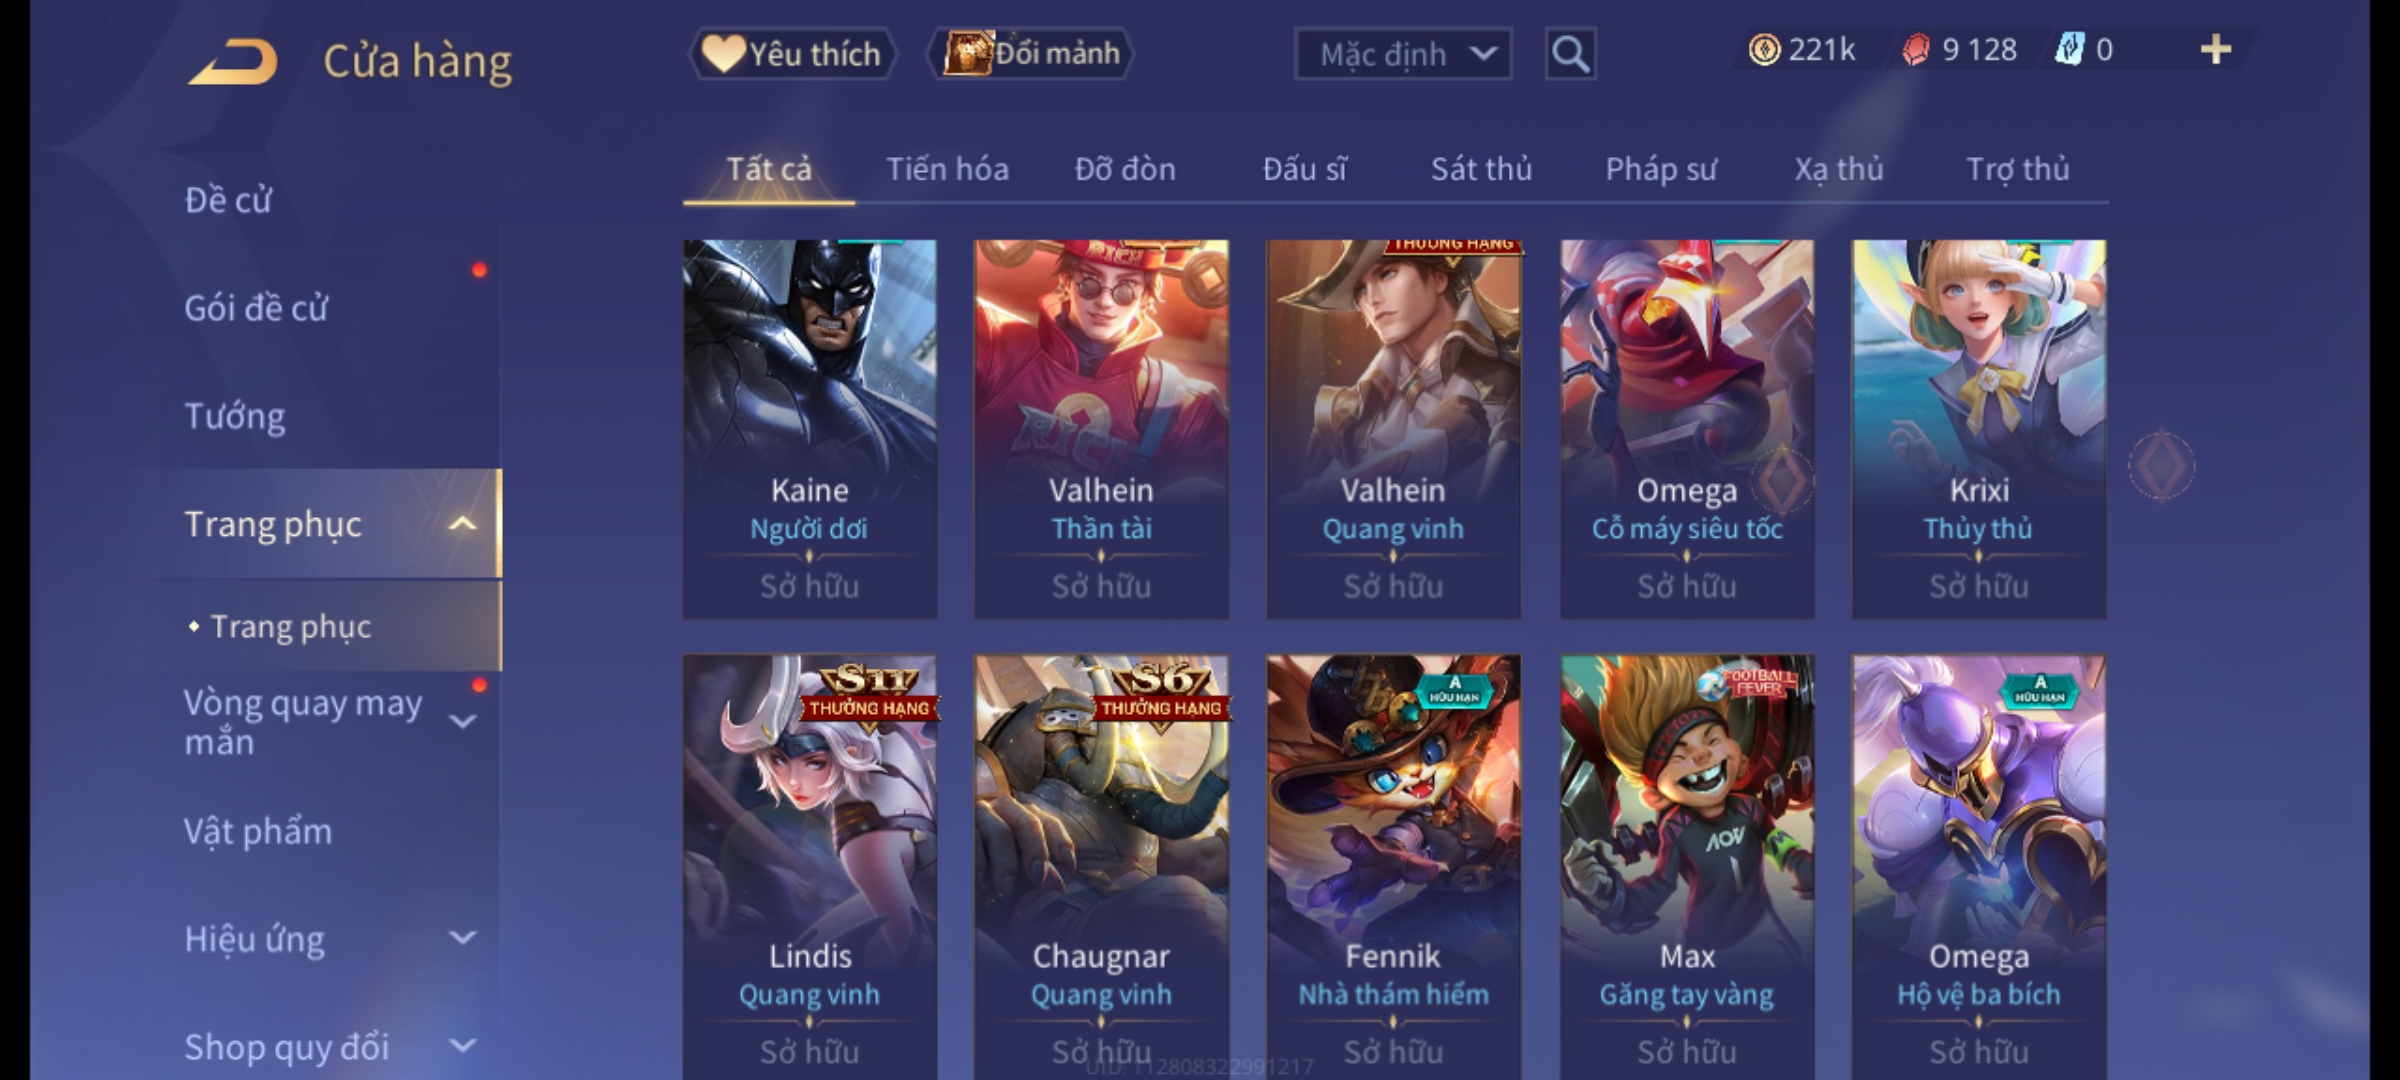
Task: Go back using the golden arrow icon
Action: click(232, 62)
